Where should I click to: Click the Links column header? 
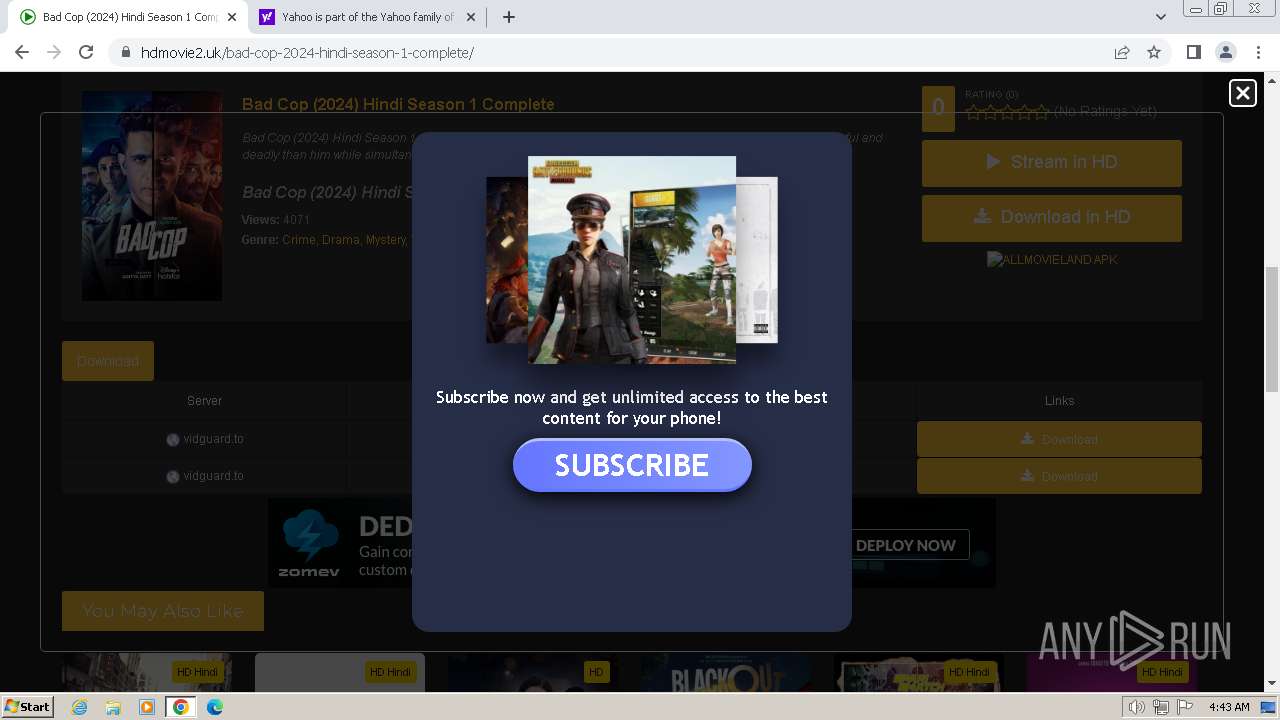point(1059,400)
